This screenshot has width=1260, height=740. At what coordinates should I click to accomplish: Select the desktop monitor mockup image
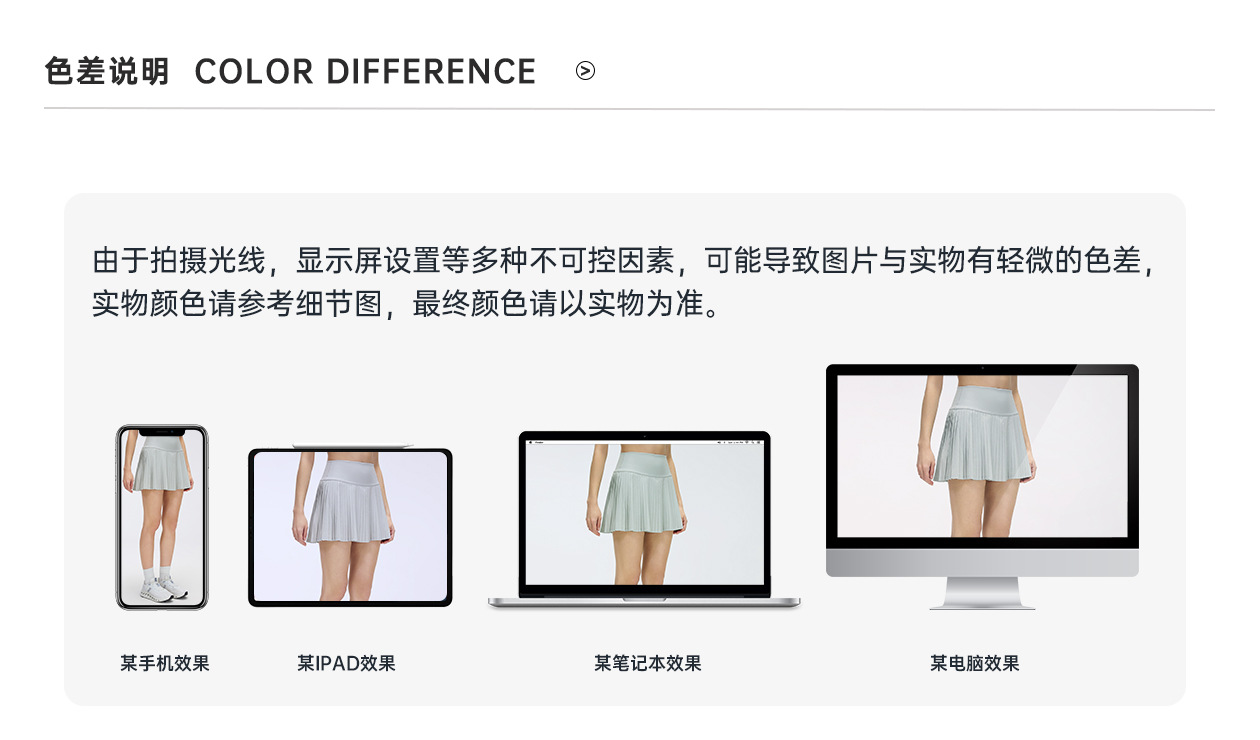(982, 487)
